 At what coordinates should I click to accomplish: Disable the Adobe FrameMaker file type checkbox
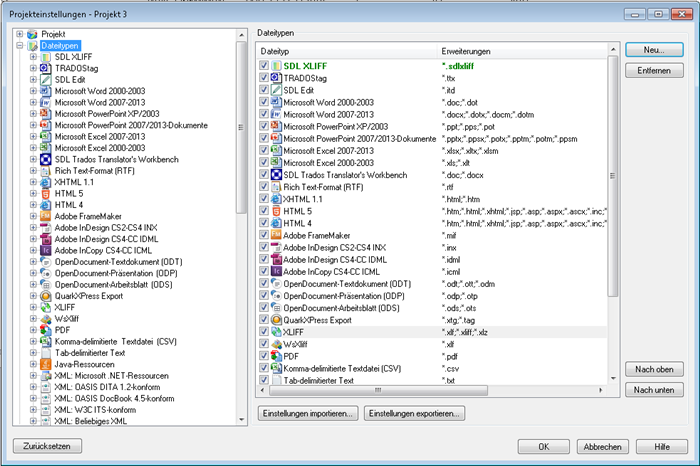click(264, 235)
